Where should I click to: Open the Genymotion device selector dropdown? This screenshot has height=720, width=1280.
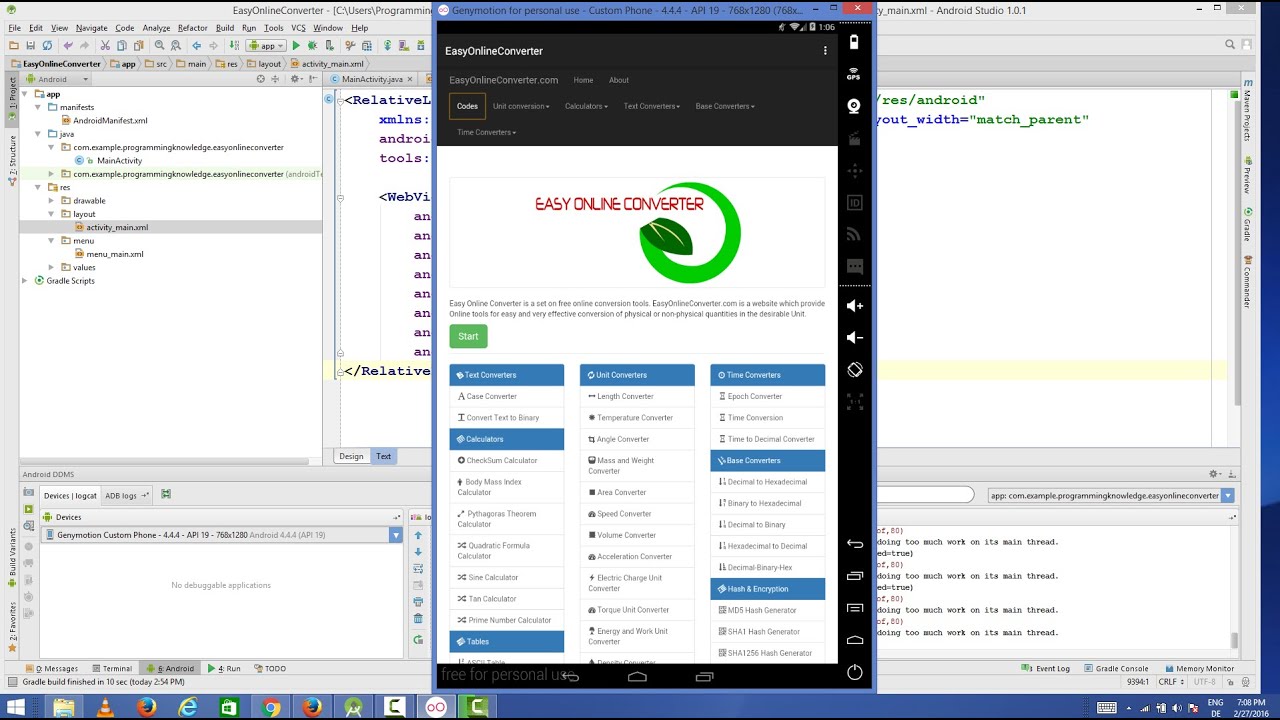click(x=396, y=535)
